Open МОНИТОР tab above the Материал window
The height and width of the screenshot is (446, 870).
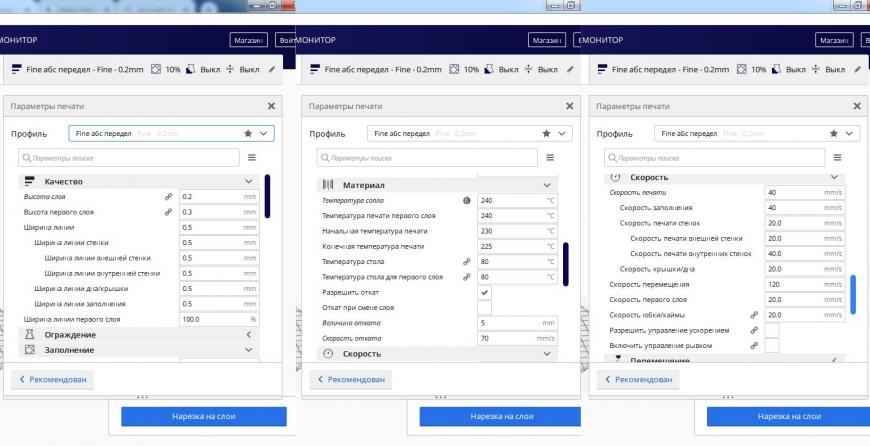pyautogui.click(x=316, y=40)
